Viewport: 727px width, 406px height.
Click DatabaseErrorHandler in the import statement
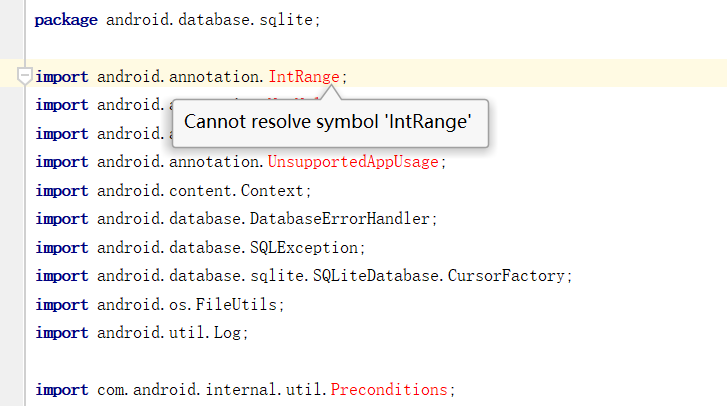340,219
